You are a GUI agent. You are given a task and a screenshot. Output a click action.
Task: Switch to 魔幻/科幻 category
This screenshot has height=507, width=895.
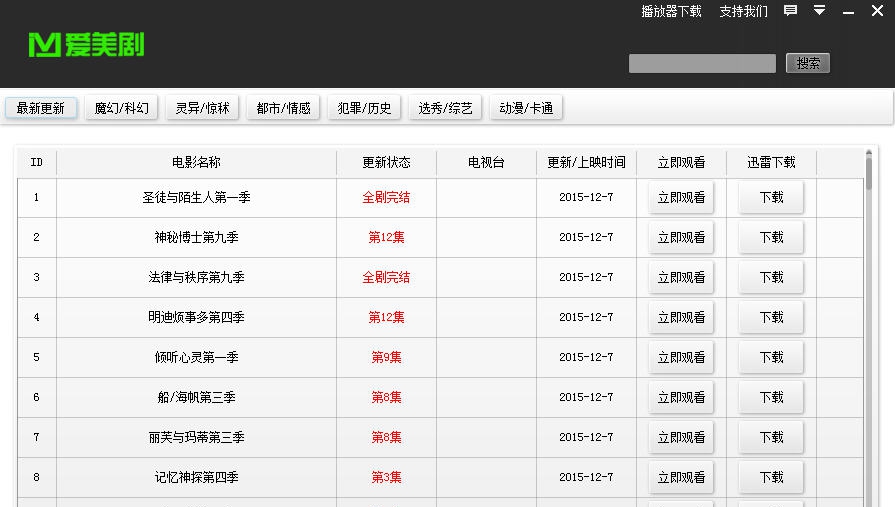(x=122, y=108)
